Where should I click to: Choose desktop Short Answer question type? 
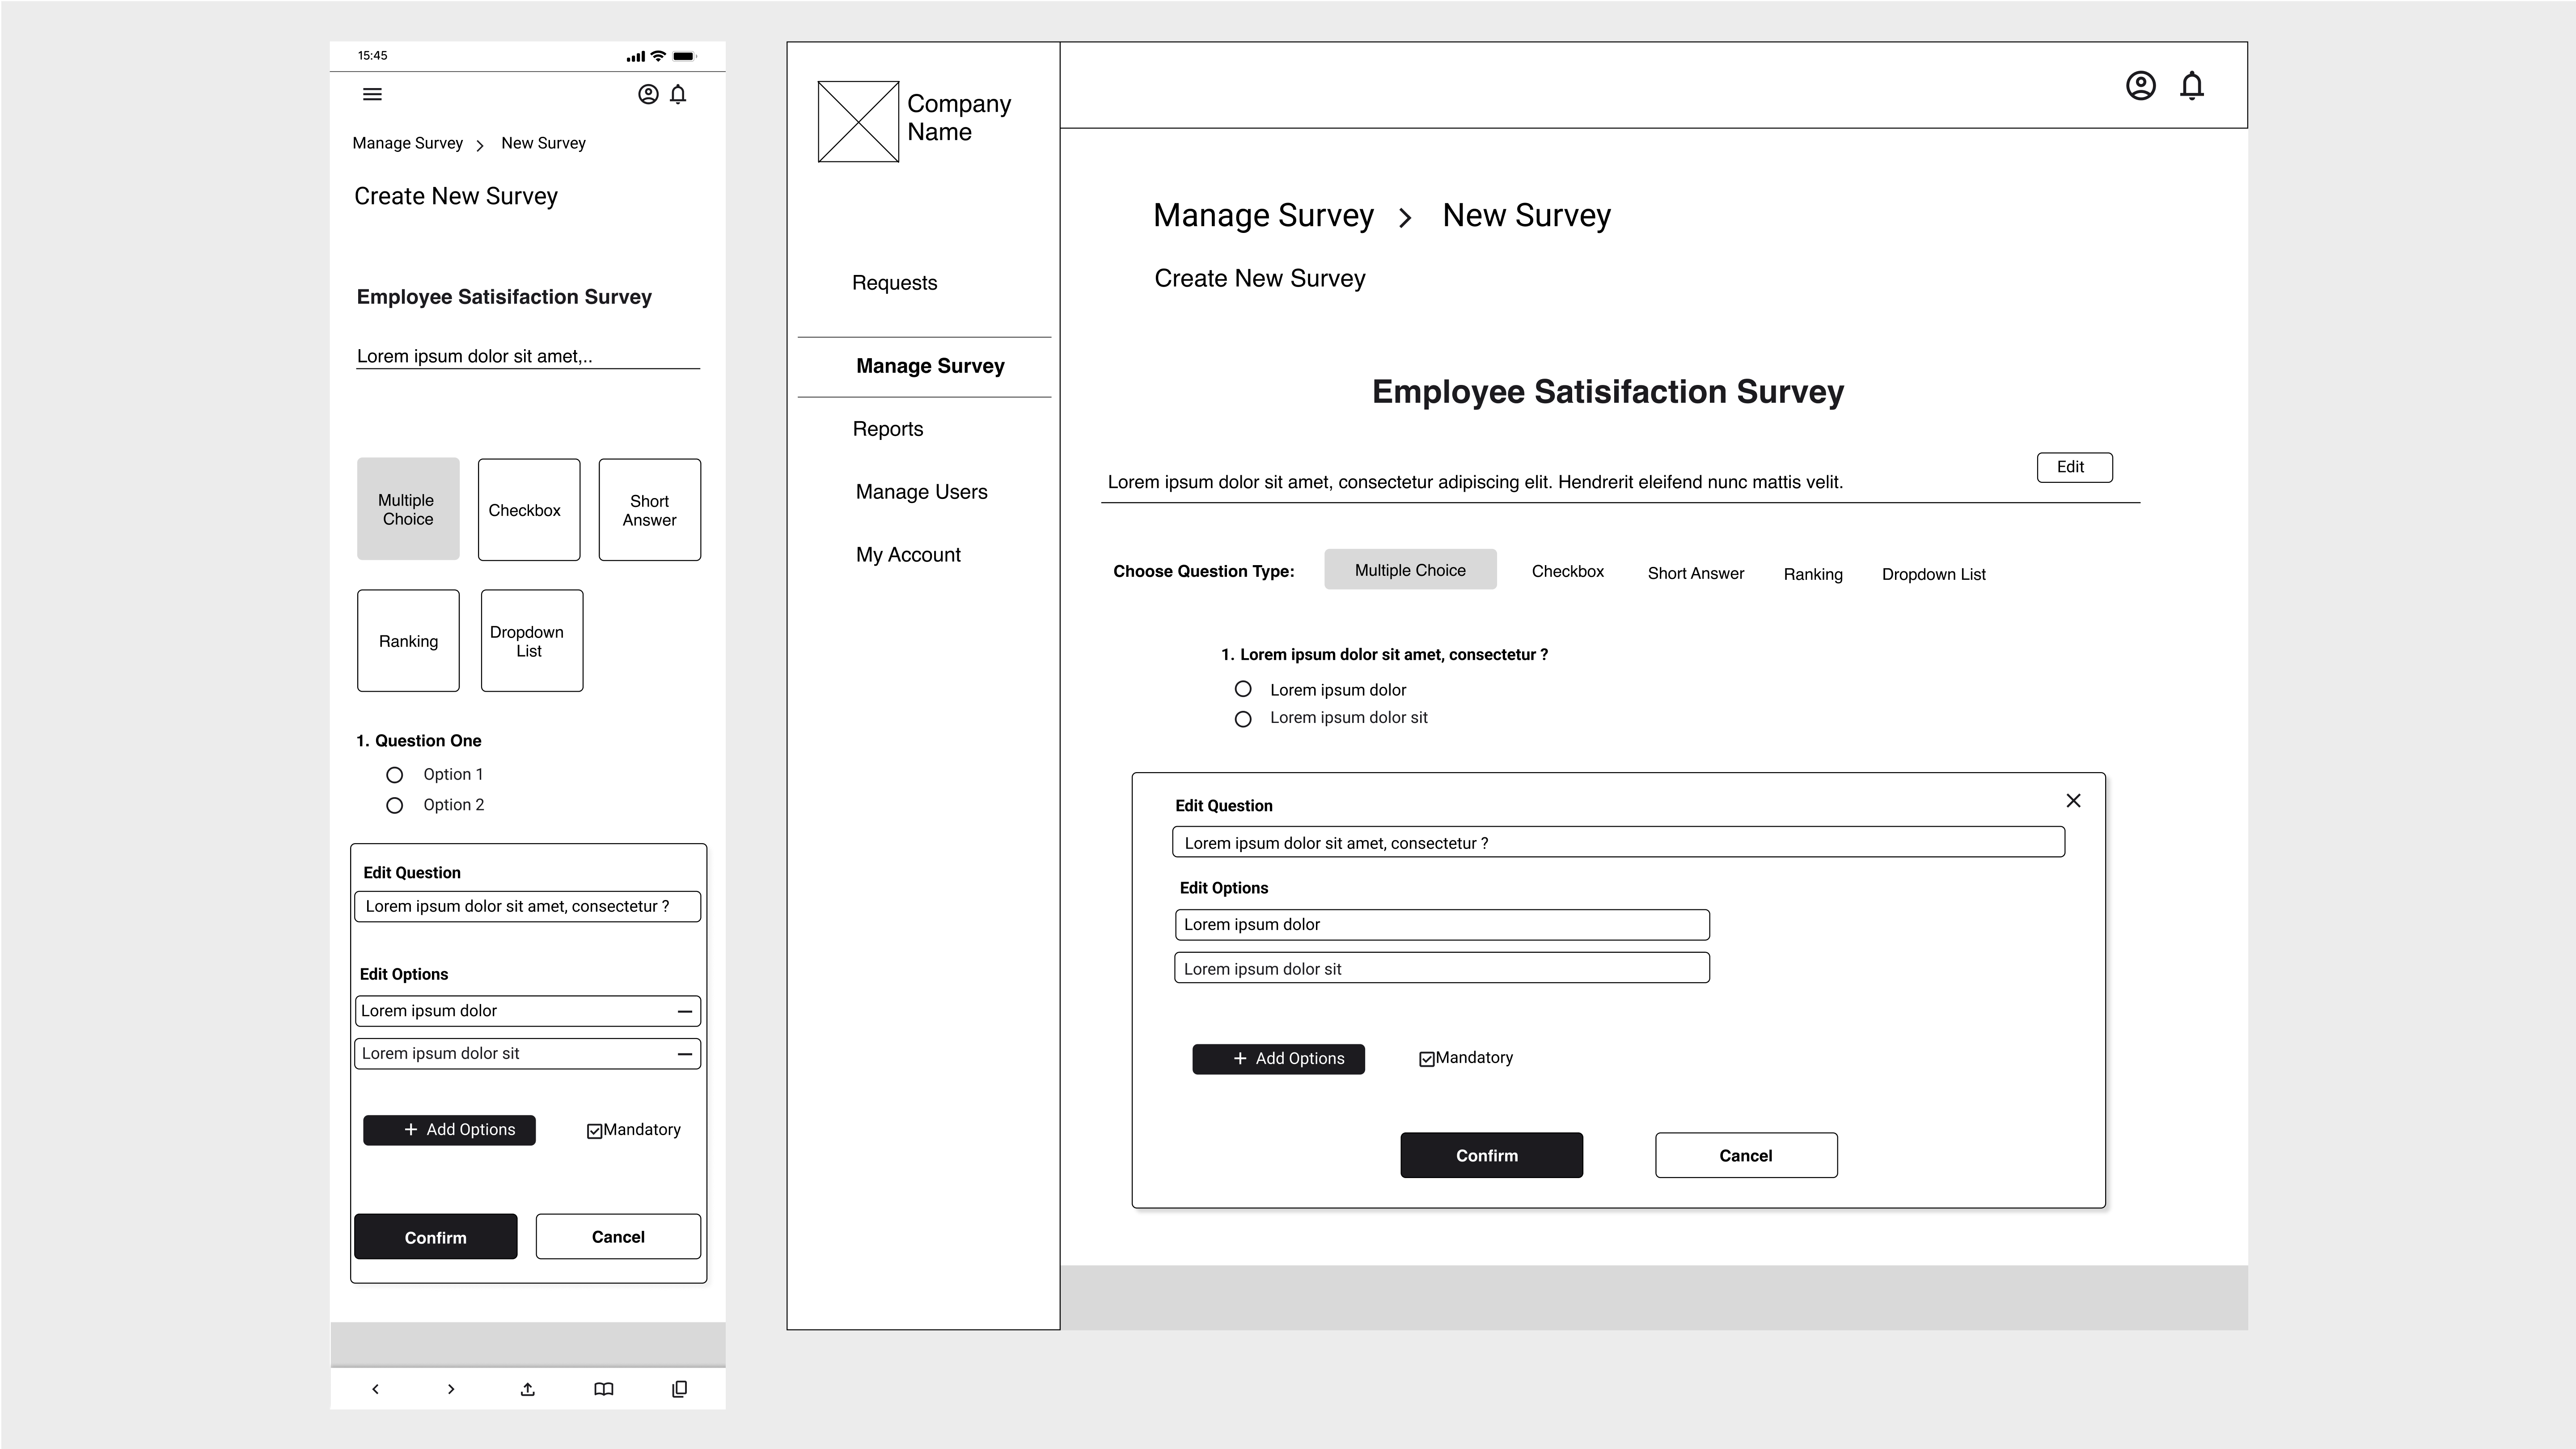(x=1695, y=573)
